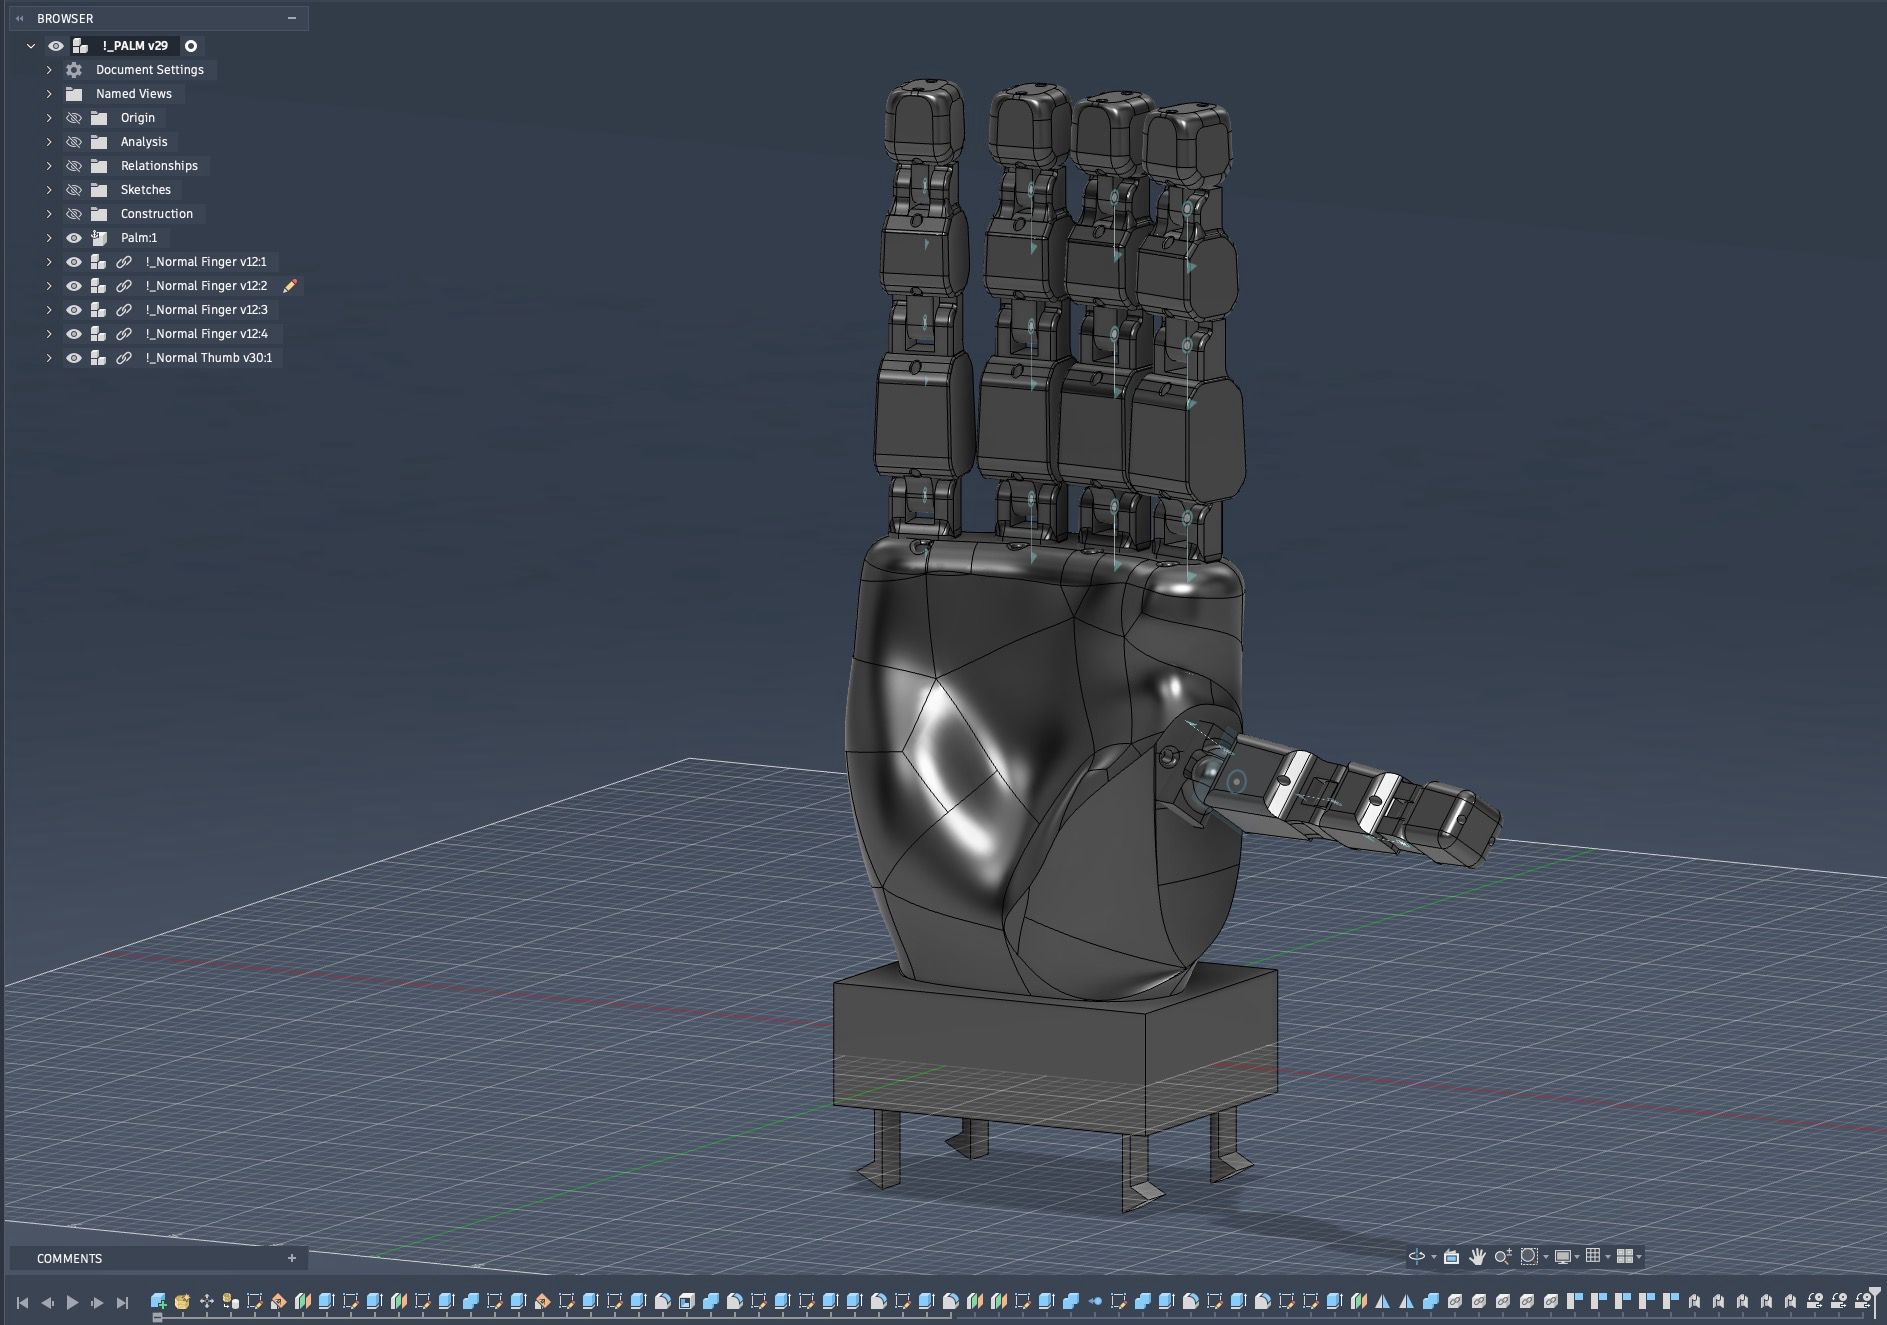Click the COMMENTS panel header

click(x=159, y=1258)
